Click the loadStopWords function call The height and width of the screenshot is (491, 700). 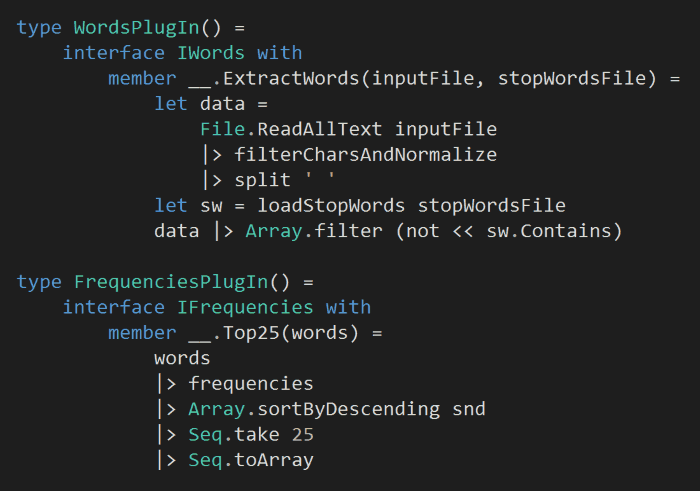coord(331,205)
